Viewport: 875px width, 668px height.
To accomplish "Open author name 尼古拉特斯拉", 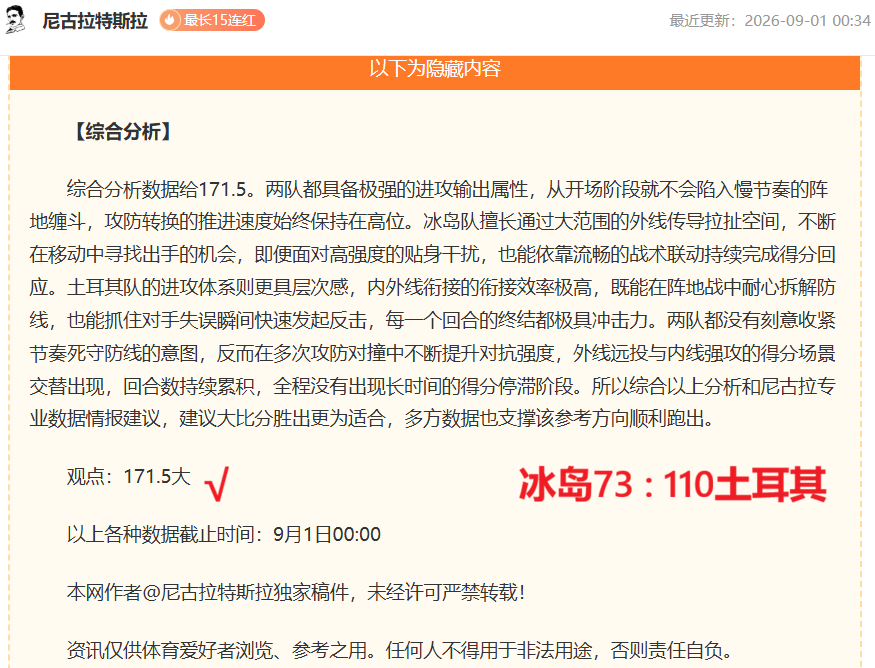I will click(95, 21).
